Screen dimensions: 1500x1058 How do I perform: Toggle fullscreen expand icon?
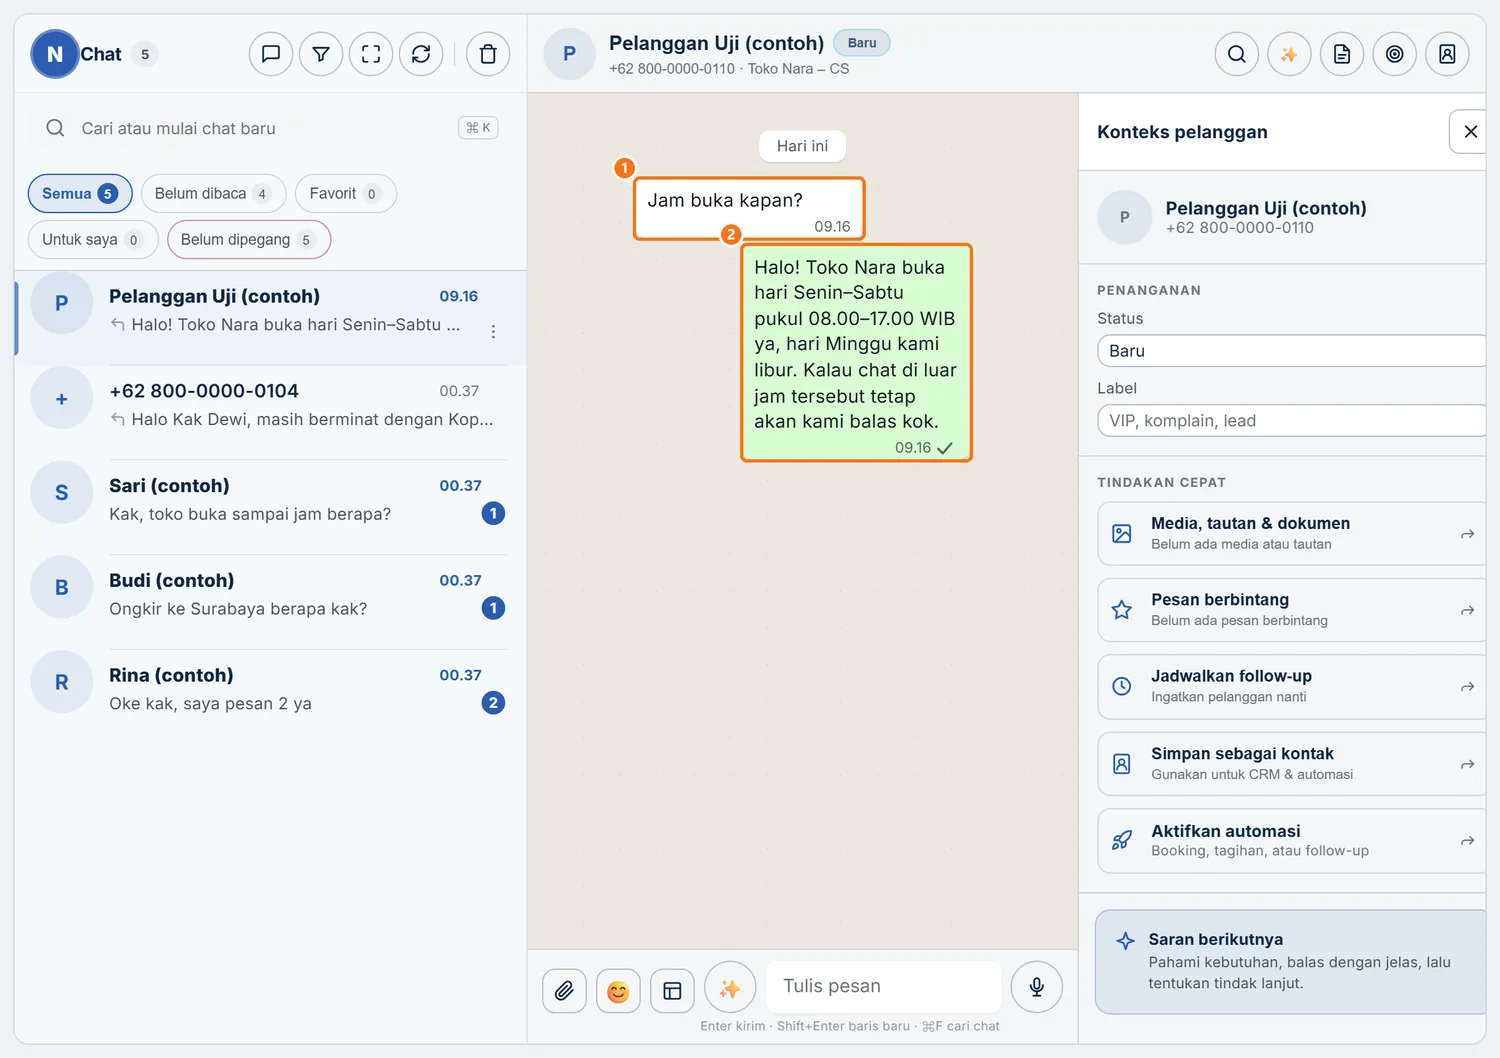[371, 54]
